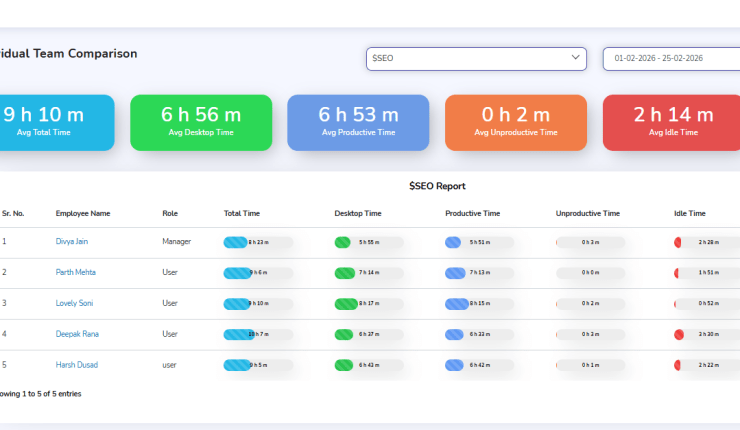Viewport: 740px width, 430px height.
Task: Click the green Avg Desktop Time card
Action: [x=201, y=123]
